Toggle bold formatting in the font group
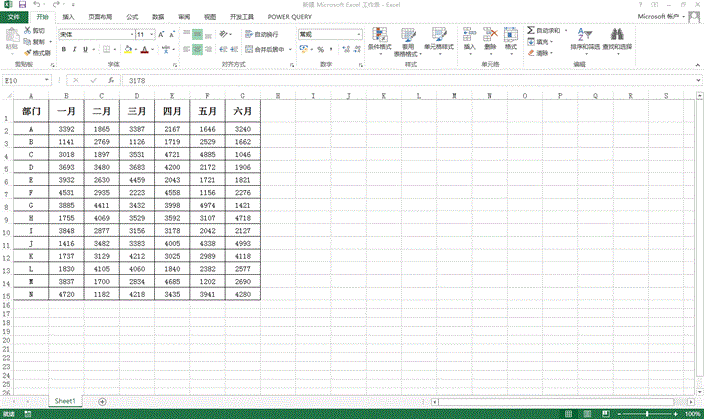This screenshot has height=419, width=704. click(63, 49)
